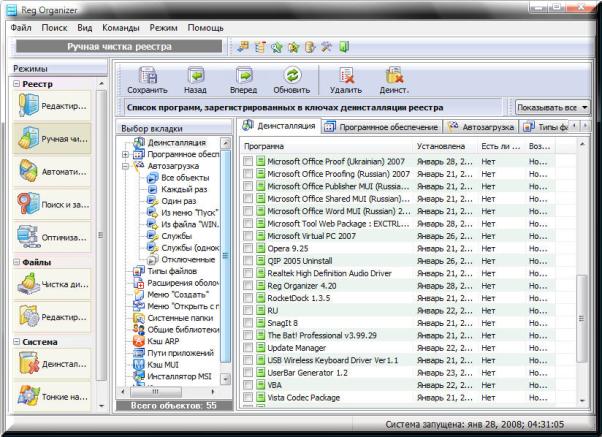Open the Команды menu
This screenshot has width=602, height=437.
point(120,28)
